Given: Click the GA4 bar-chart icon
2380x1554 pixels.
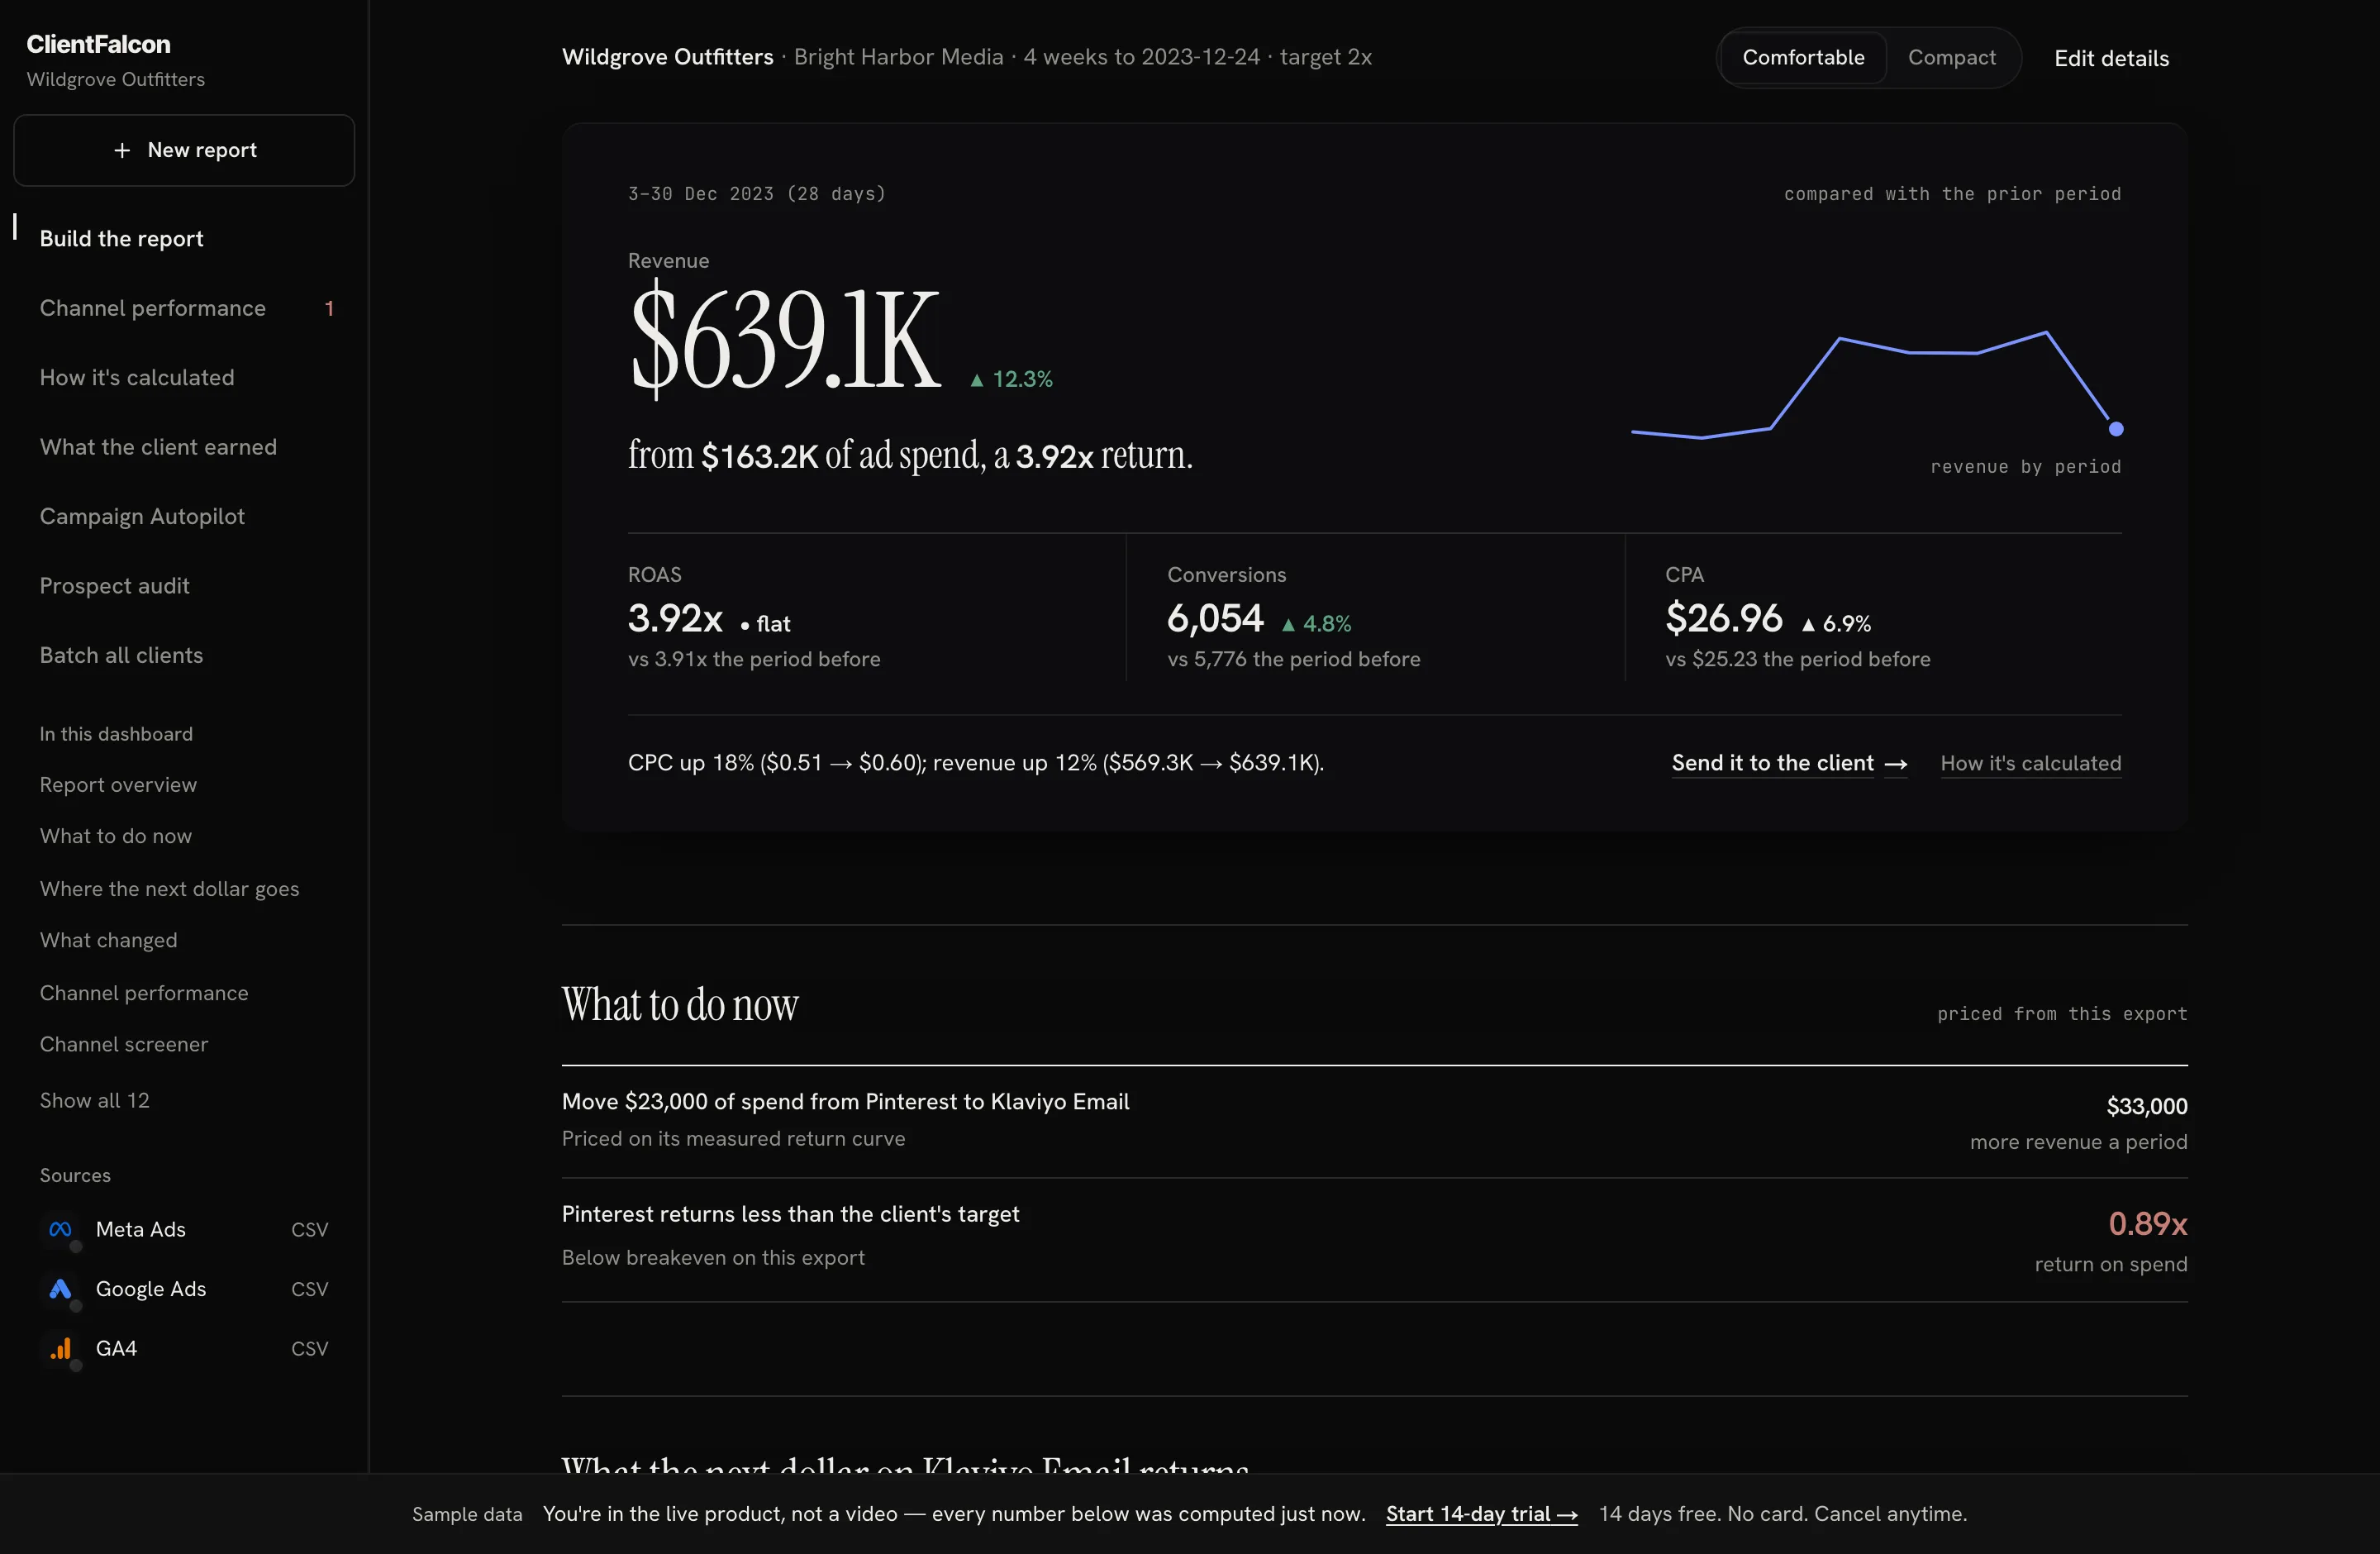Looking at the screenshot, I should pyautogui.click(x=60, y=1348).
